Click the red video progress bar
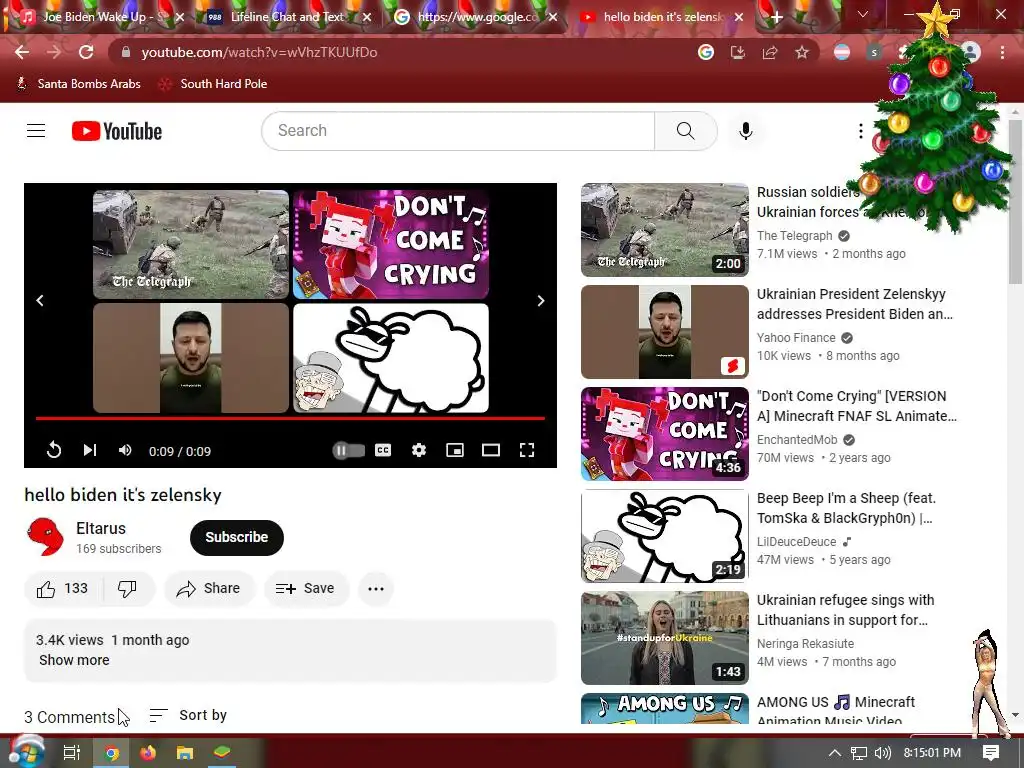Screen dimensions: 1024x768 coord(290,418)
